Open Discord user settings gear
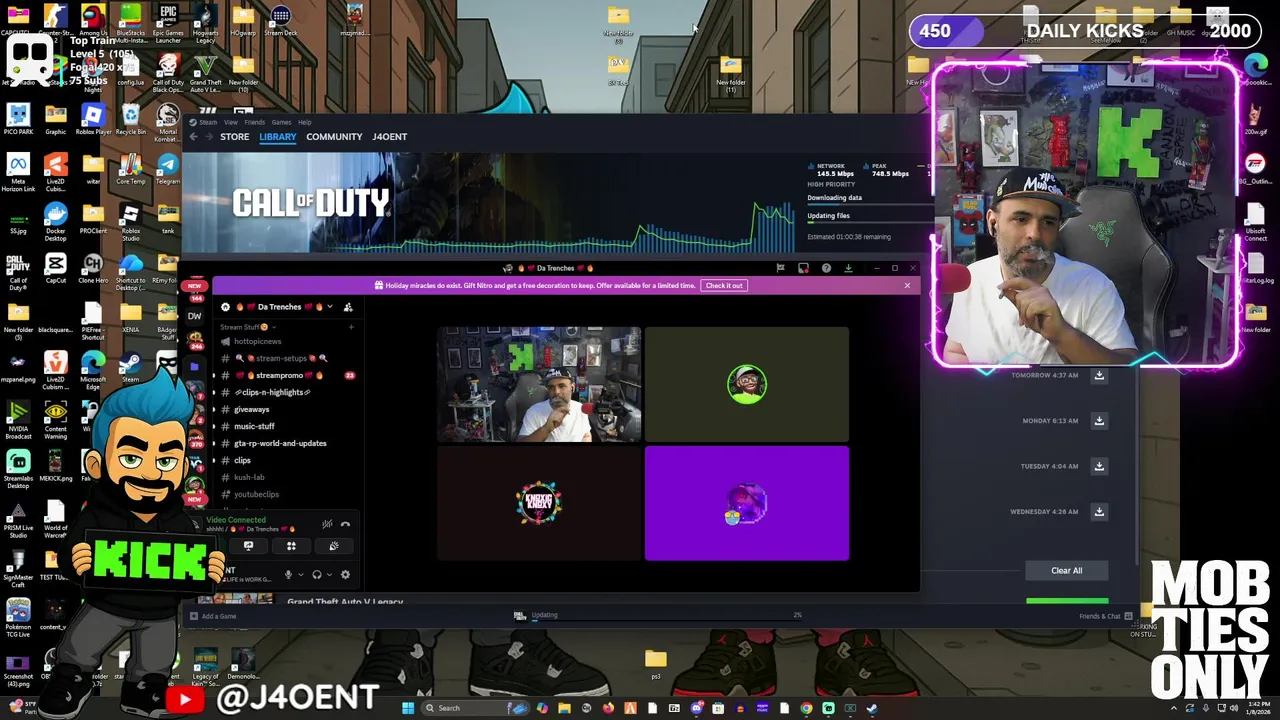This screenshot has height=720, width=1280. [x=345, y=574]
